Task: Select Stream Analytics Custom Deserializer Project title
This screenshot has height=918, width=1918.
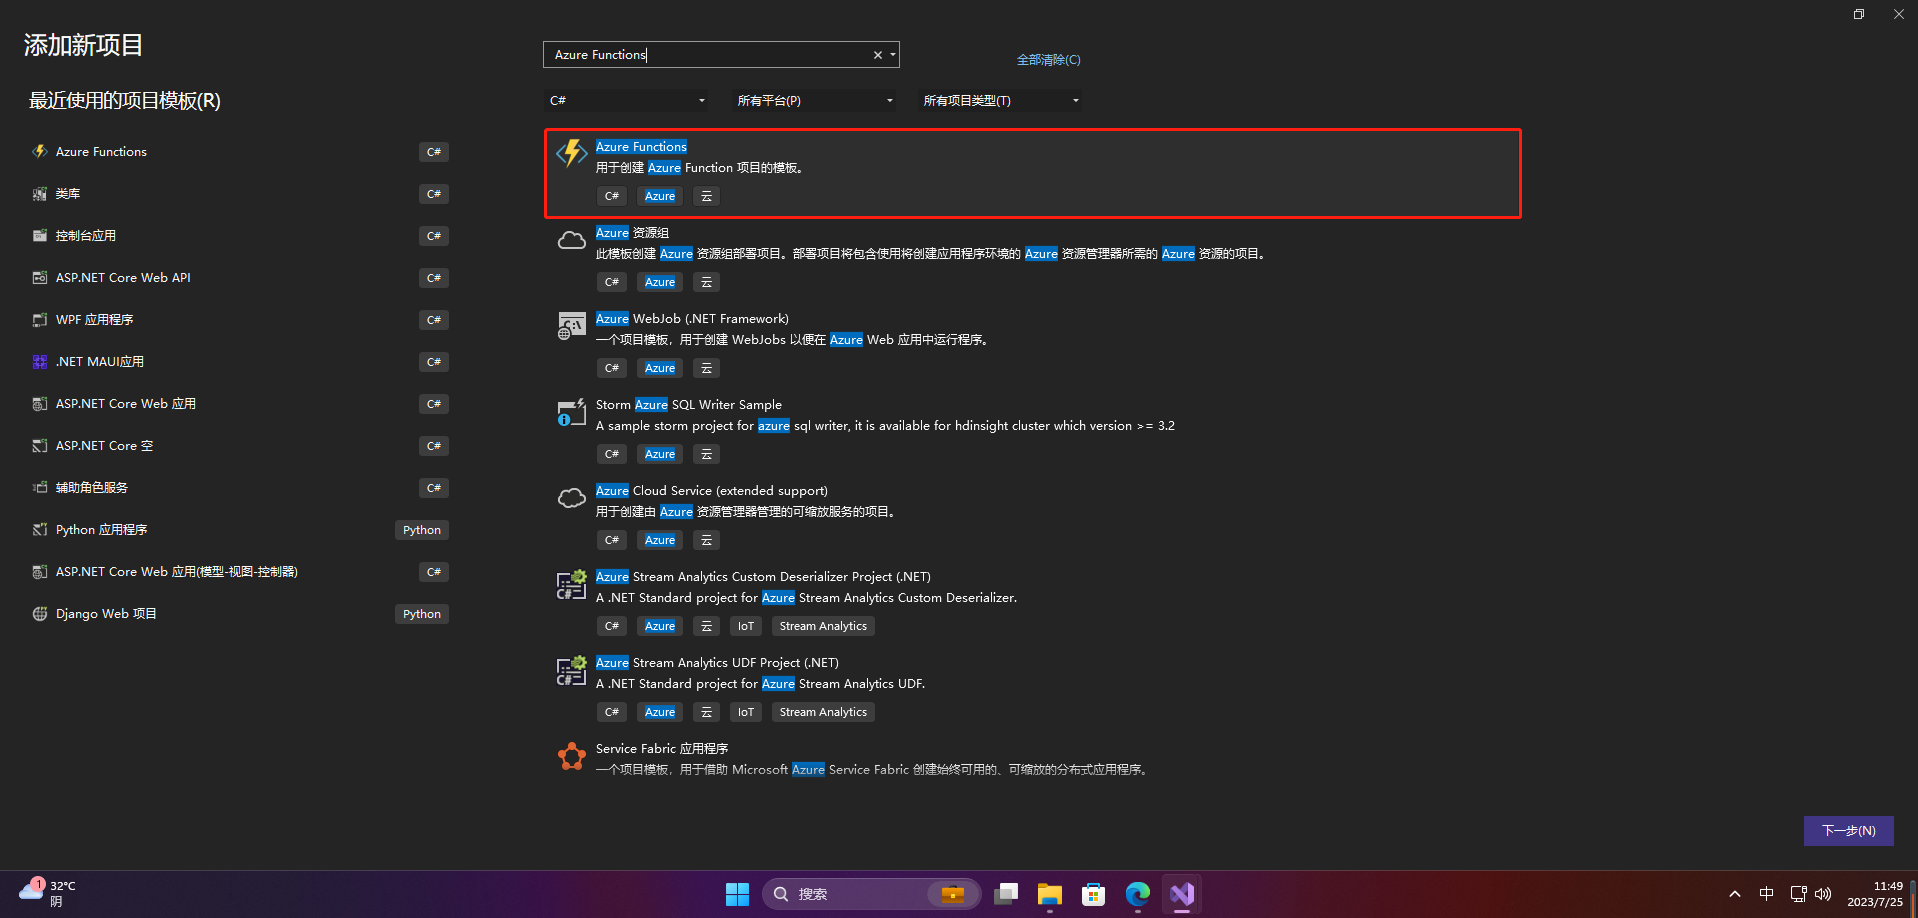Action: 763,577
